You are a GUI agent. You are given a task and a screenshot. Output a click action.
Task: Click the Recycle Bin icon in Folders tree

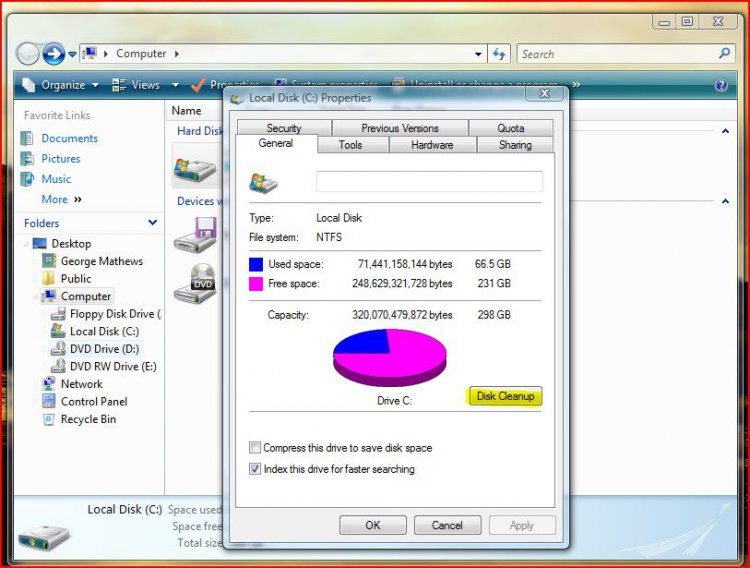click(49, 420)
